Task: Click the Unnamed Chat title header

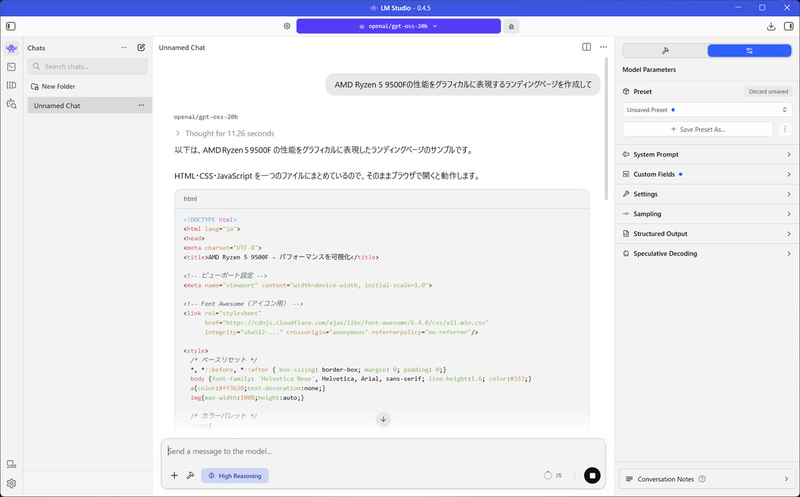Action: tap(182, 47)
